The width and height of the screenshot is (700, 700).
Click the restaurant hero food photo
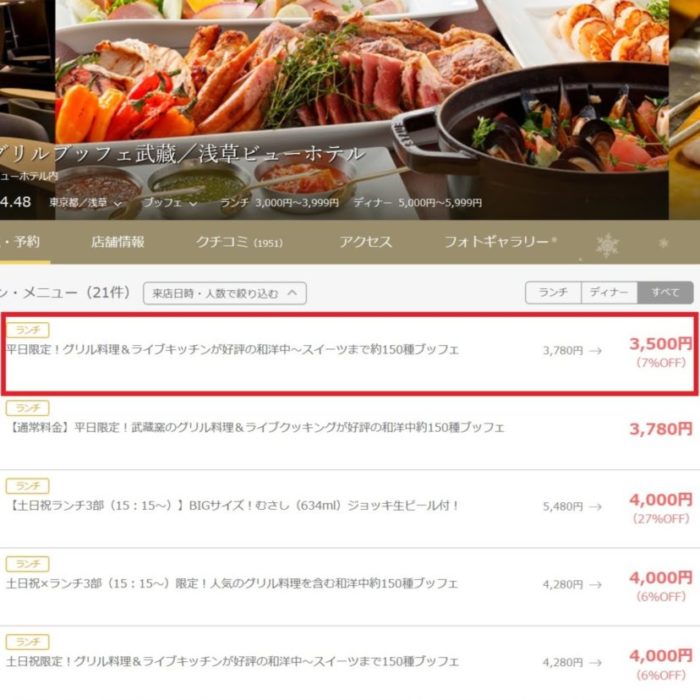[x=362, y=109]
